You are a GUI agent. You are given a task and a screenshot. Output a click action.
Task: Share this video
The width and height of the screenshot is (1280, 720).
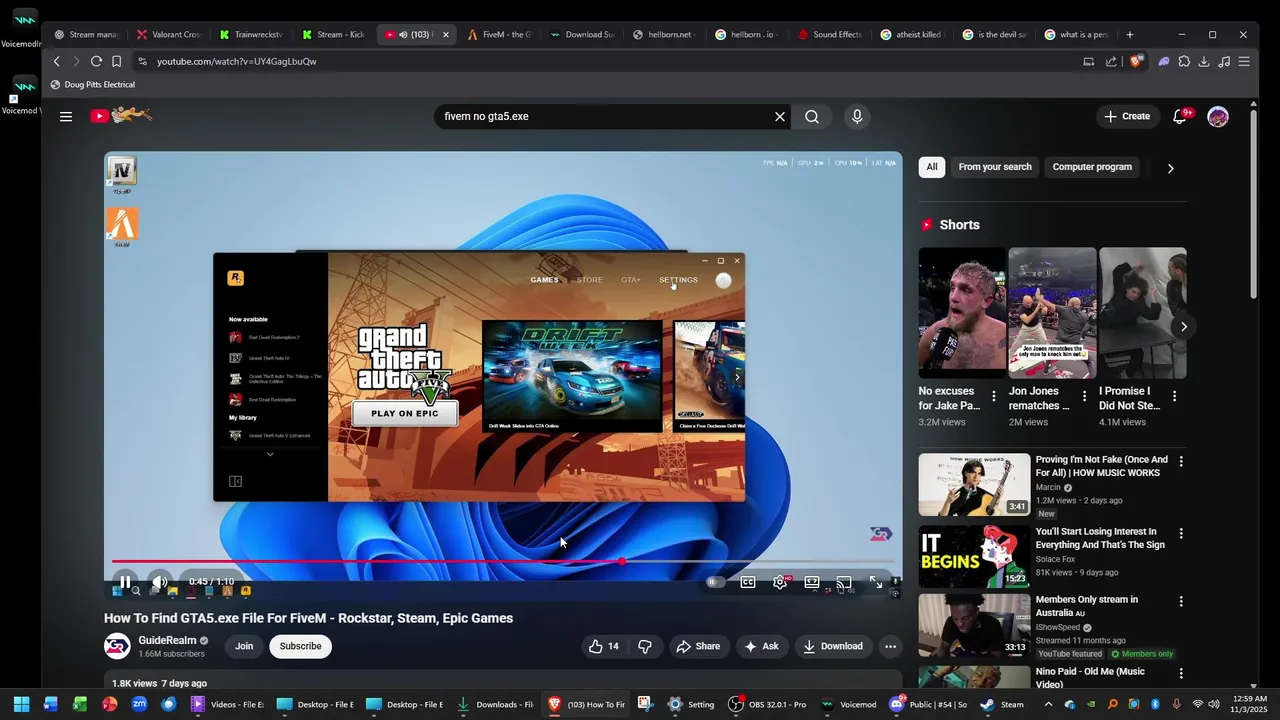(x=698, y=646)
